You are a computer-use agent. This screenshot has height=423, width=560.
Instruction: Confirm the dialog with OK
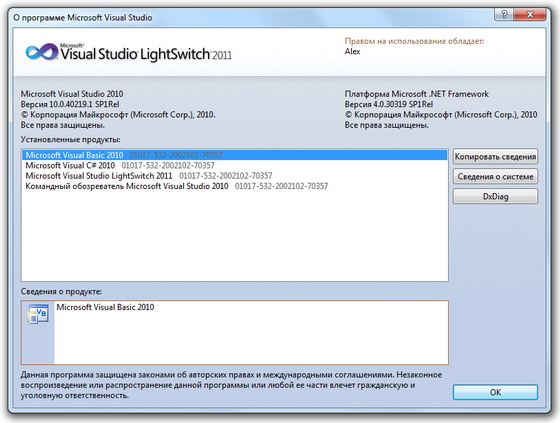tap(495, 392)
